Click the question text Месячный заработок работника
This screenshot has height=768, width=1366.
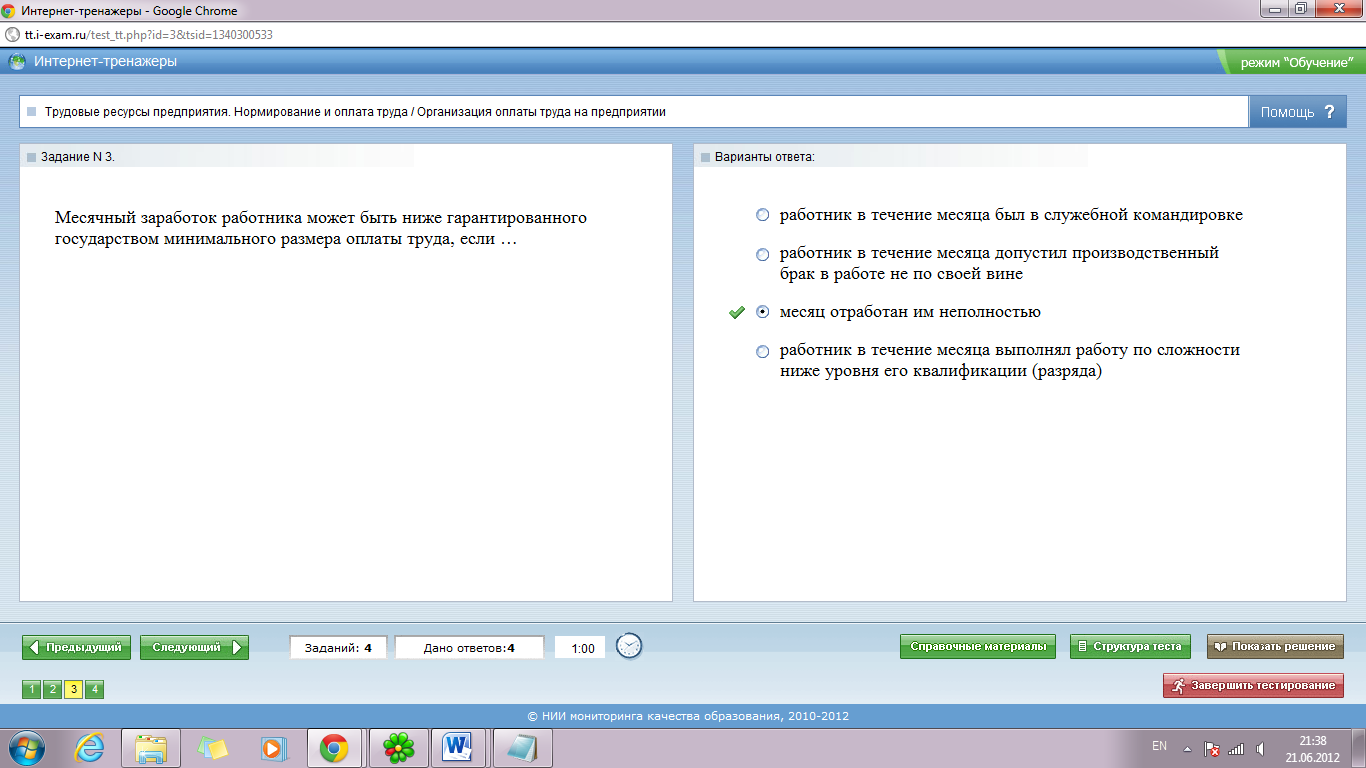coord(320,229)
